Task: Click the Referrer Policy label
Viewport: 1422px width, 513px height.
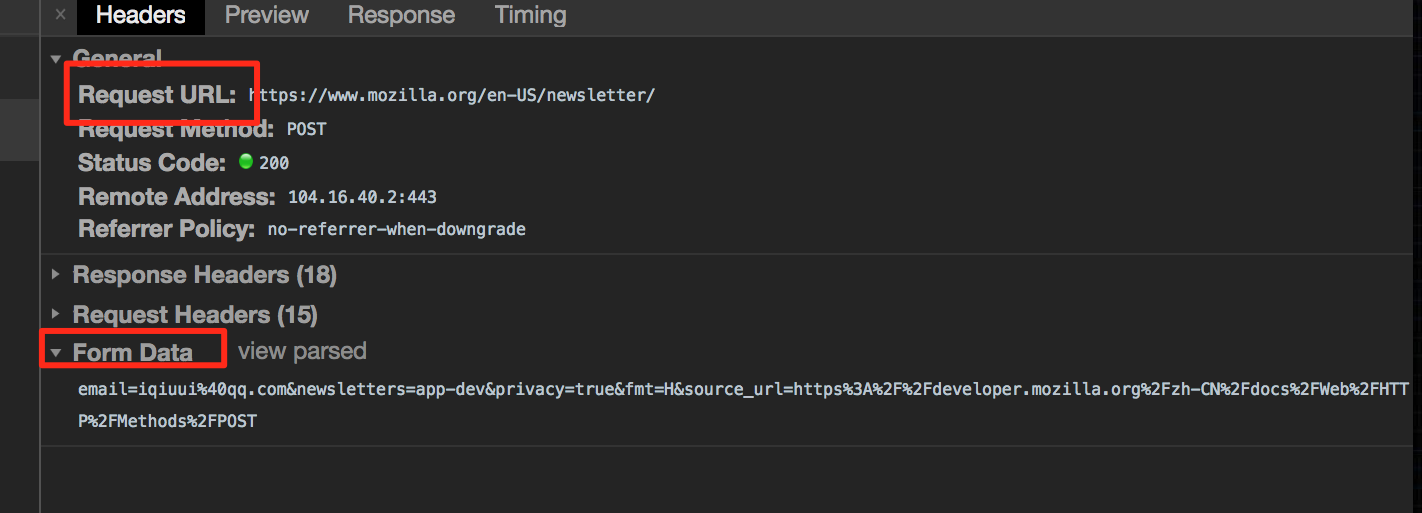Action: [x=167, y=230]
